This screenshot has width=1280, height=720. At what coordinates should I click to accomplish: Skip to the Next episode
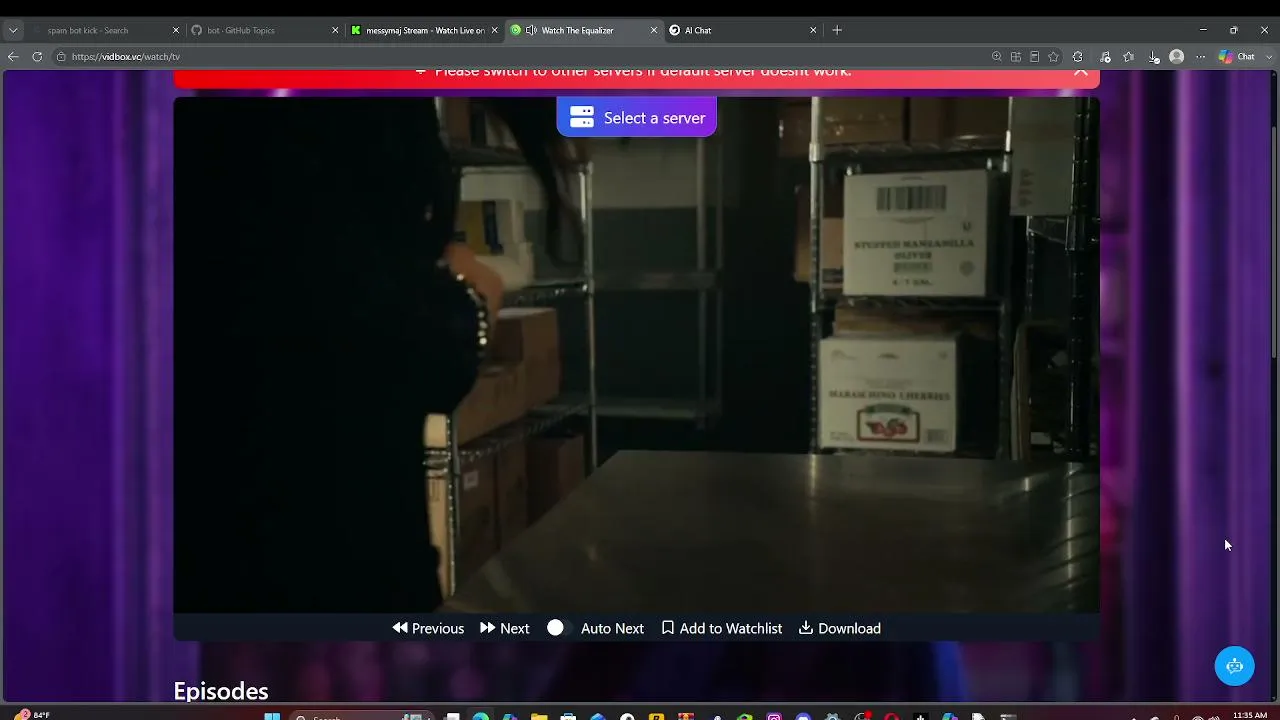[x=505, y=628]
